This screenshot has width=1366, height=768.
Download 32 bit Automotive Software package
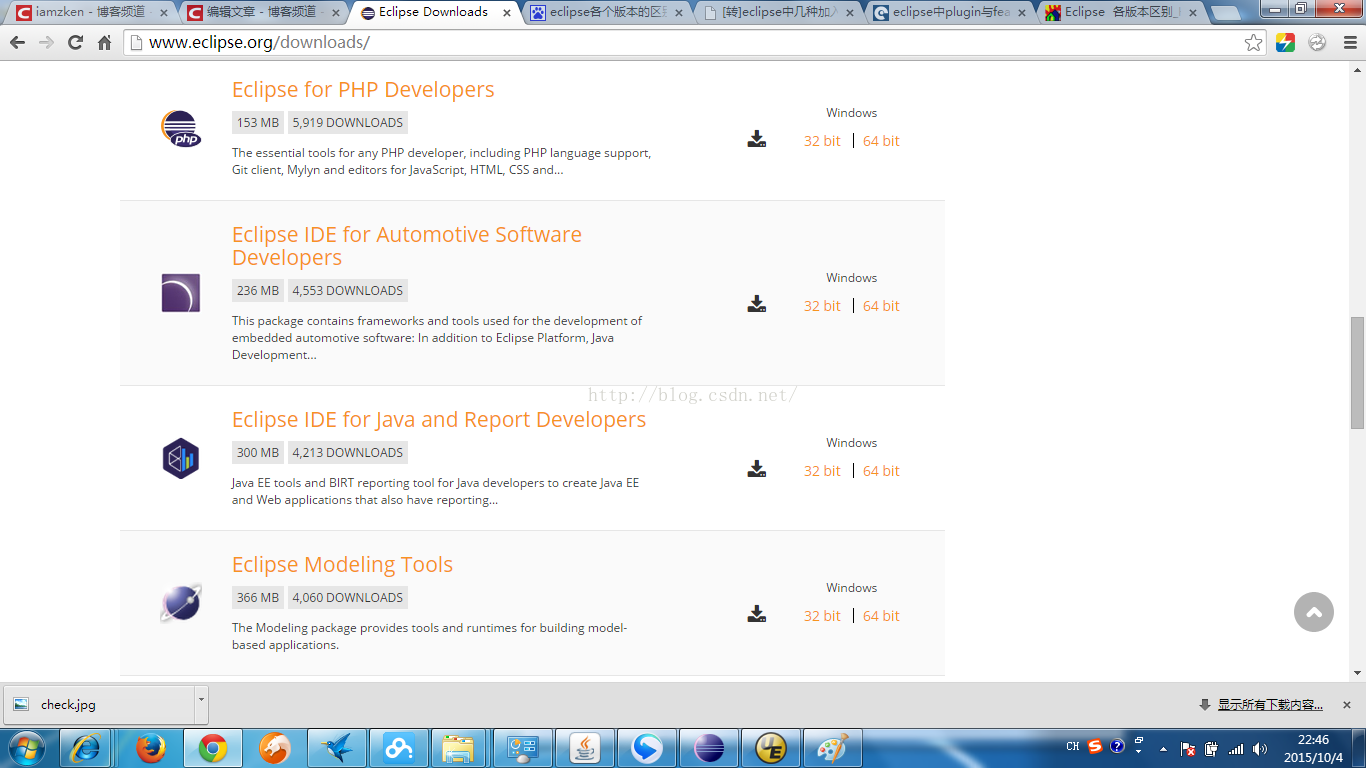pyautogui.click(x=822, y=306)
